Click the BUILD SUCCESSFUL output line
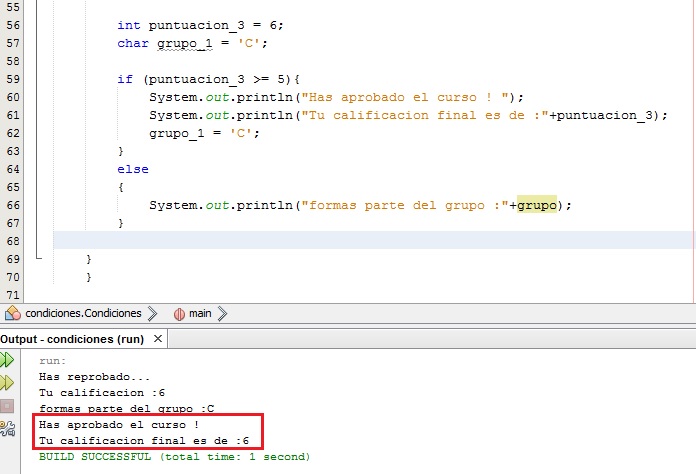The image size is (696, 474). (x=174, y=456)
